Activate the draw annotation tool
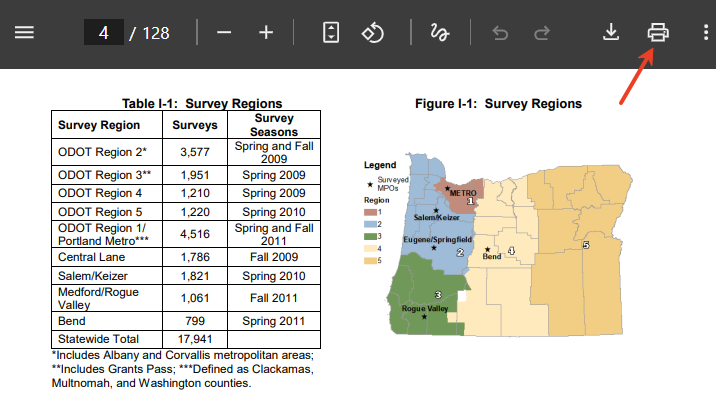 tap(440, 32)
